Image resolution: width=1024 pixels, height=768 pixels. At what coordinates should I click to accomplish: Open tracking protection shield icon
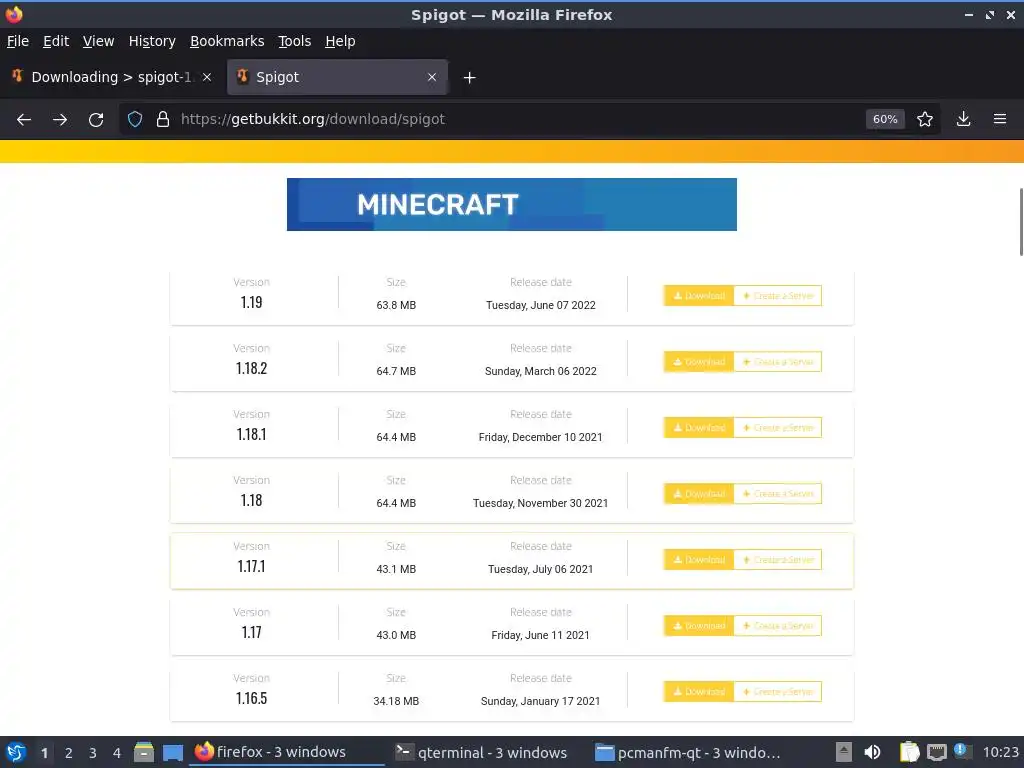point(135,120)
